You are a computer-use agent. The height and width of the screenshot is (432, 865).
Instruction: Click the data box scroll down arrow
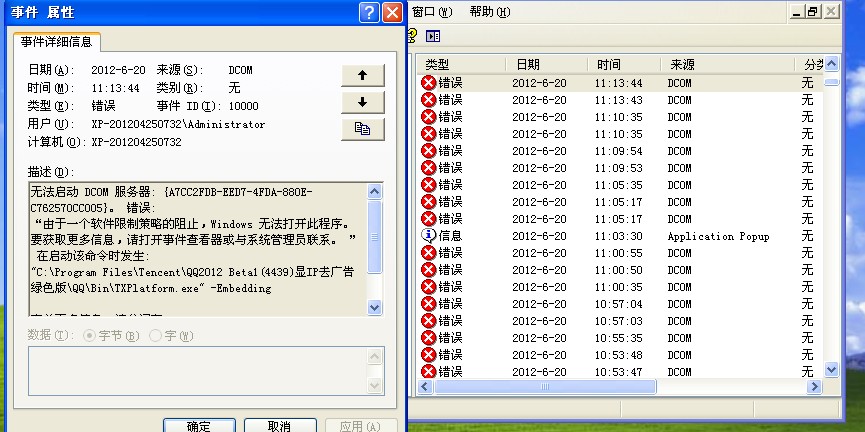pos(375,385)
